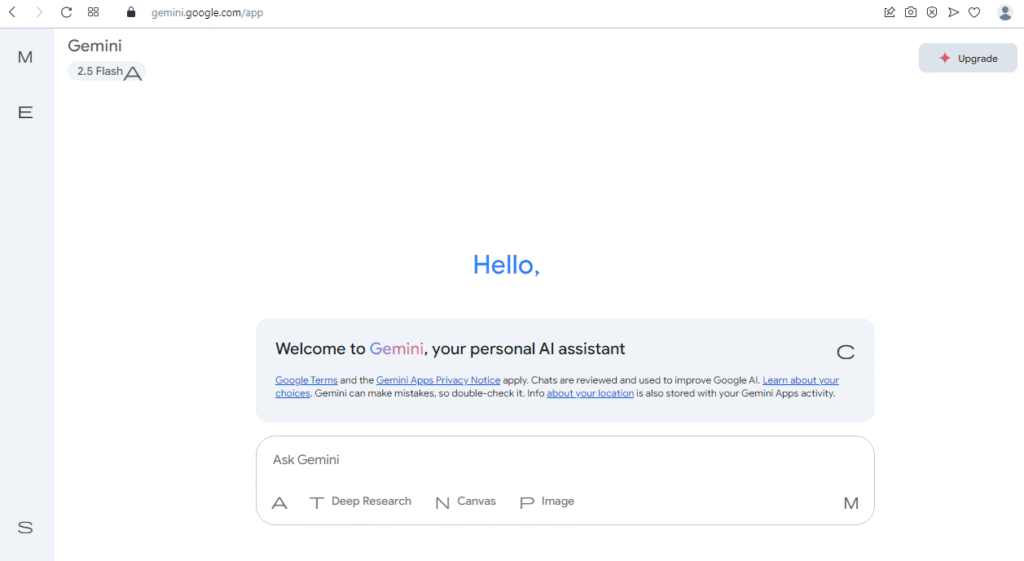1024x561 pixels.
Task: Follow the Learn about your choices link
Action: pyautogui.click(x=801, y=380)
